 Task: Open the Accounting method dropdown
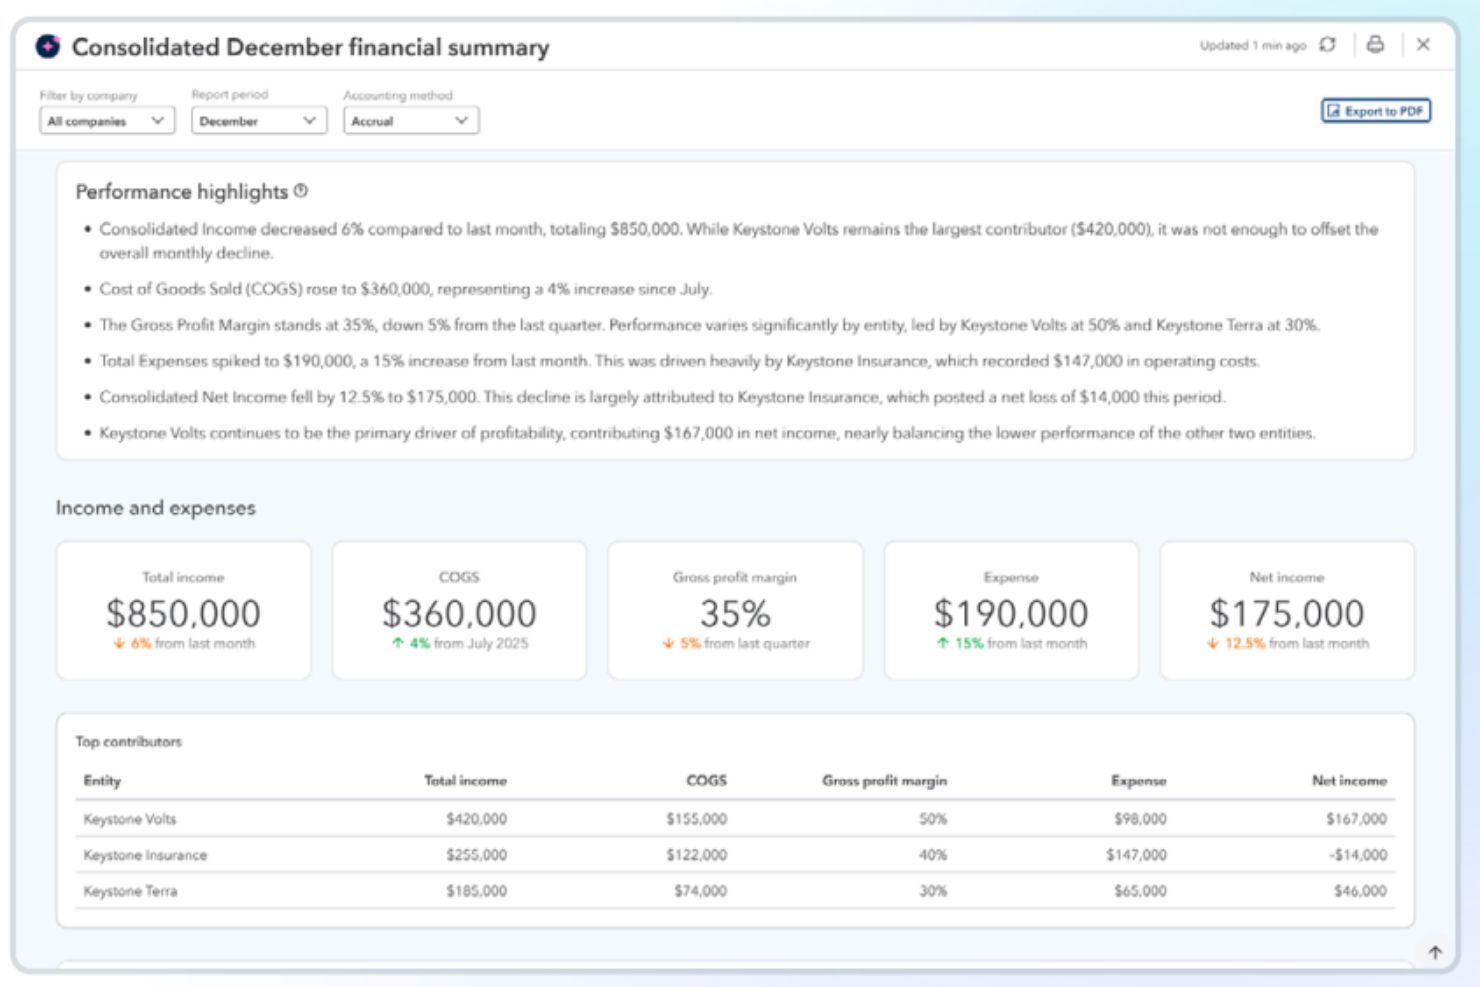(410, 120)
